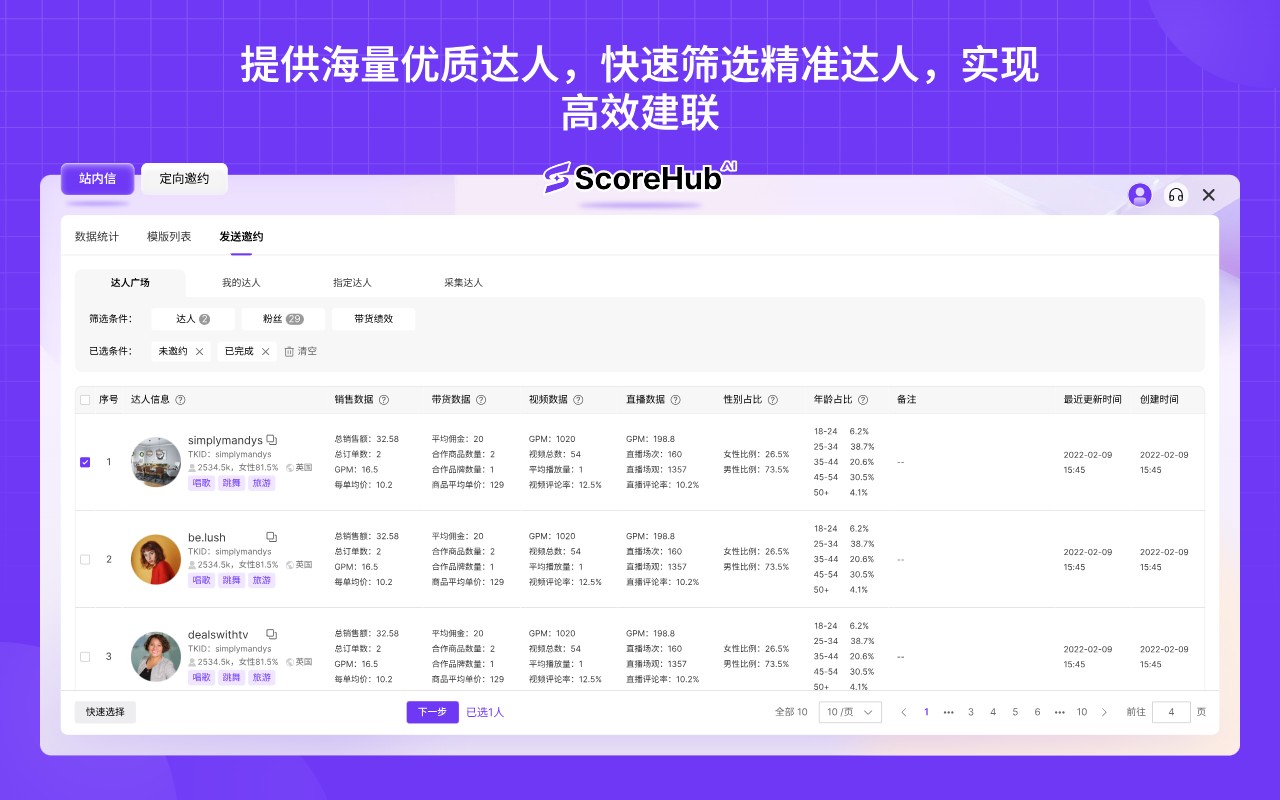
Task: Open the headphone customer support icon
Action: click(x=1176, y=195)
